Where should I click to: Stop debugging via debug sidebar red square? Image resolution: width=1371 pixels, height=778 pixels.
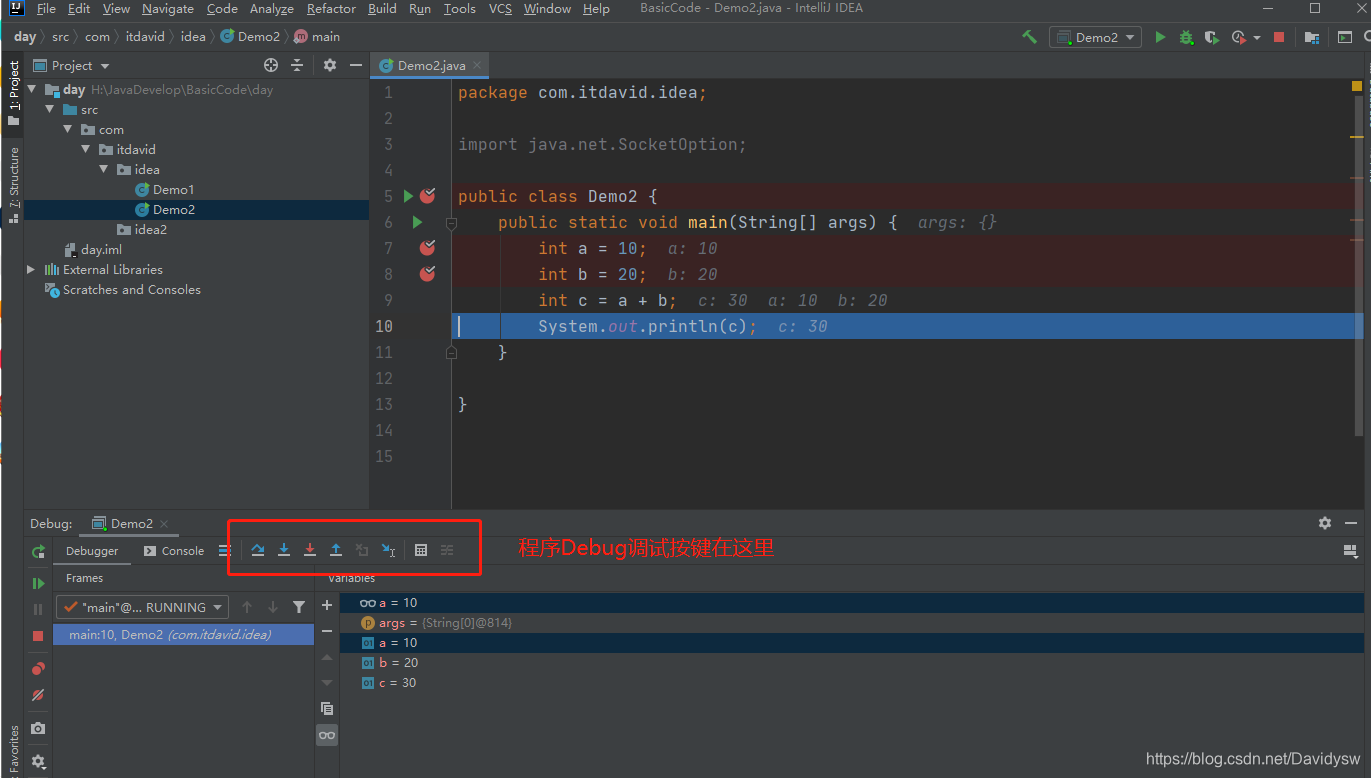point(38,636)
